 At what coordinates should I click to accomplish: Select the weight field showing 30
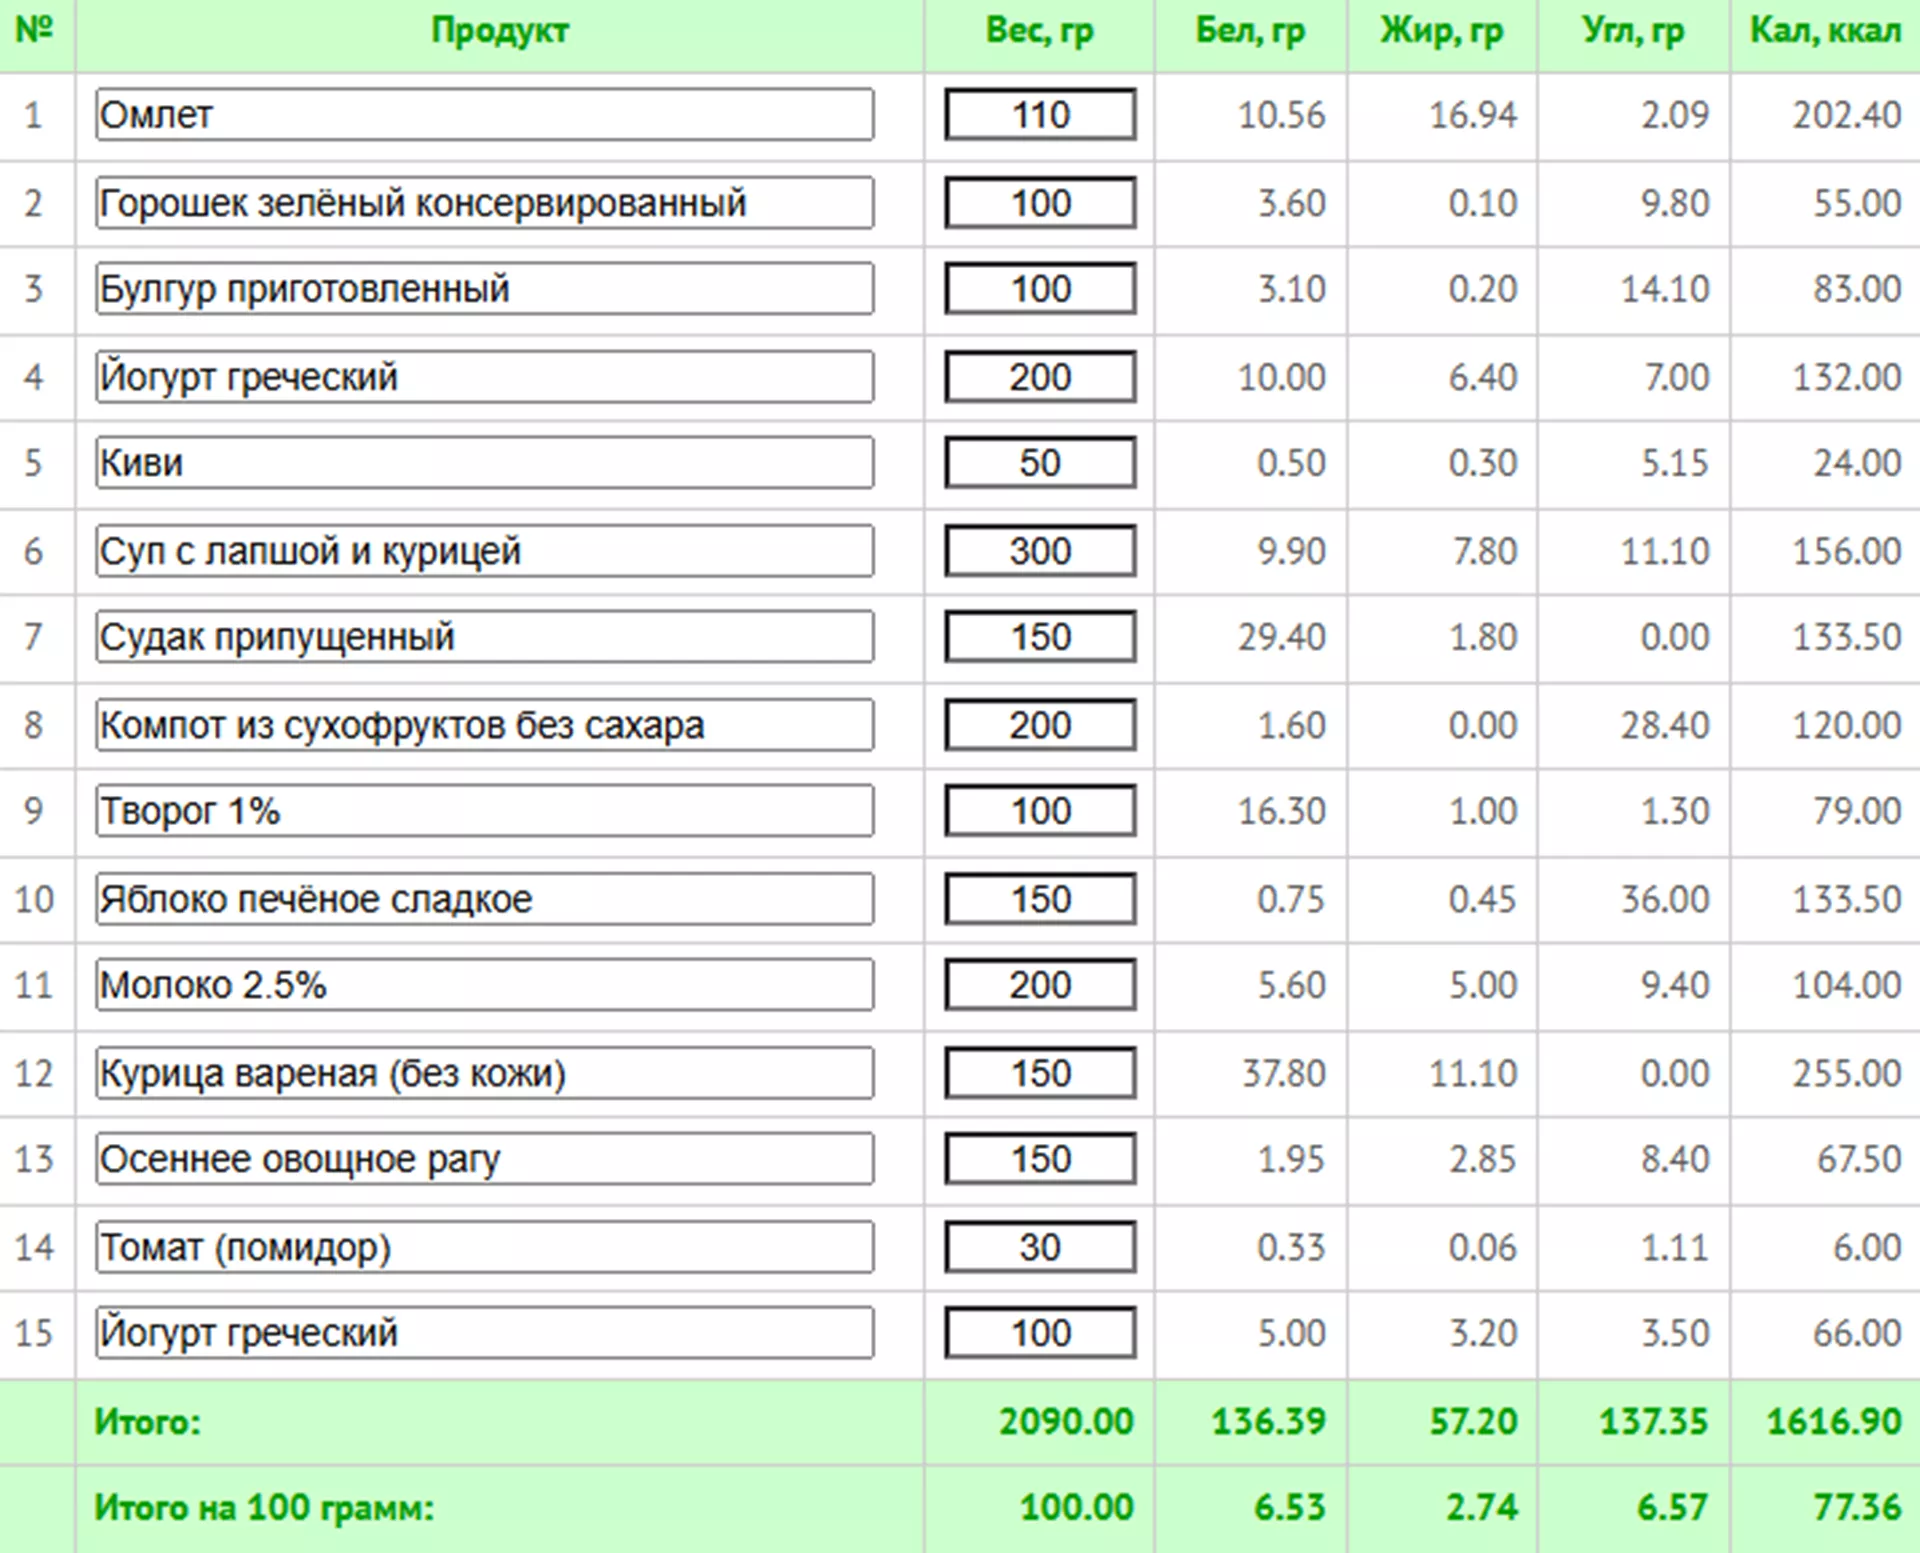point(1040,1247)
